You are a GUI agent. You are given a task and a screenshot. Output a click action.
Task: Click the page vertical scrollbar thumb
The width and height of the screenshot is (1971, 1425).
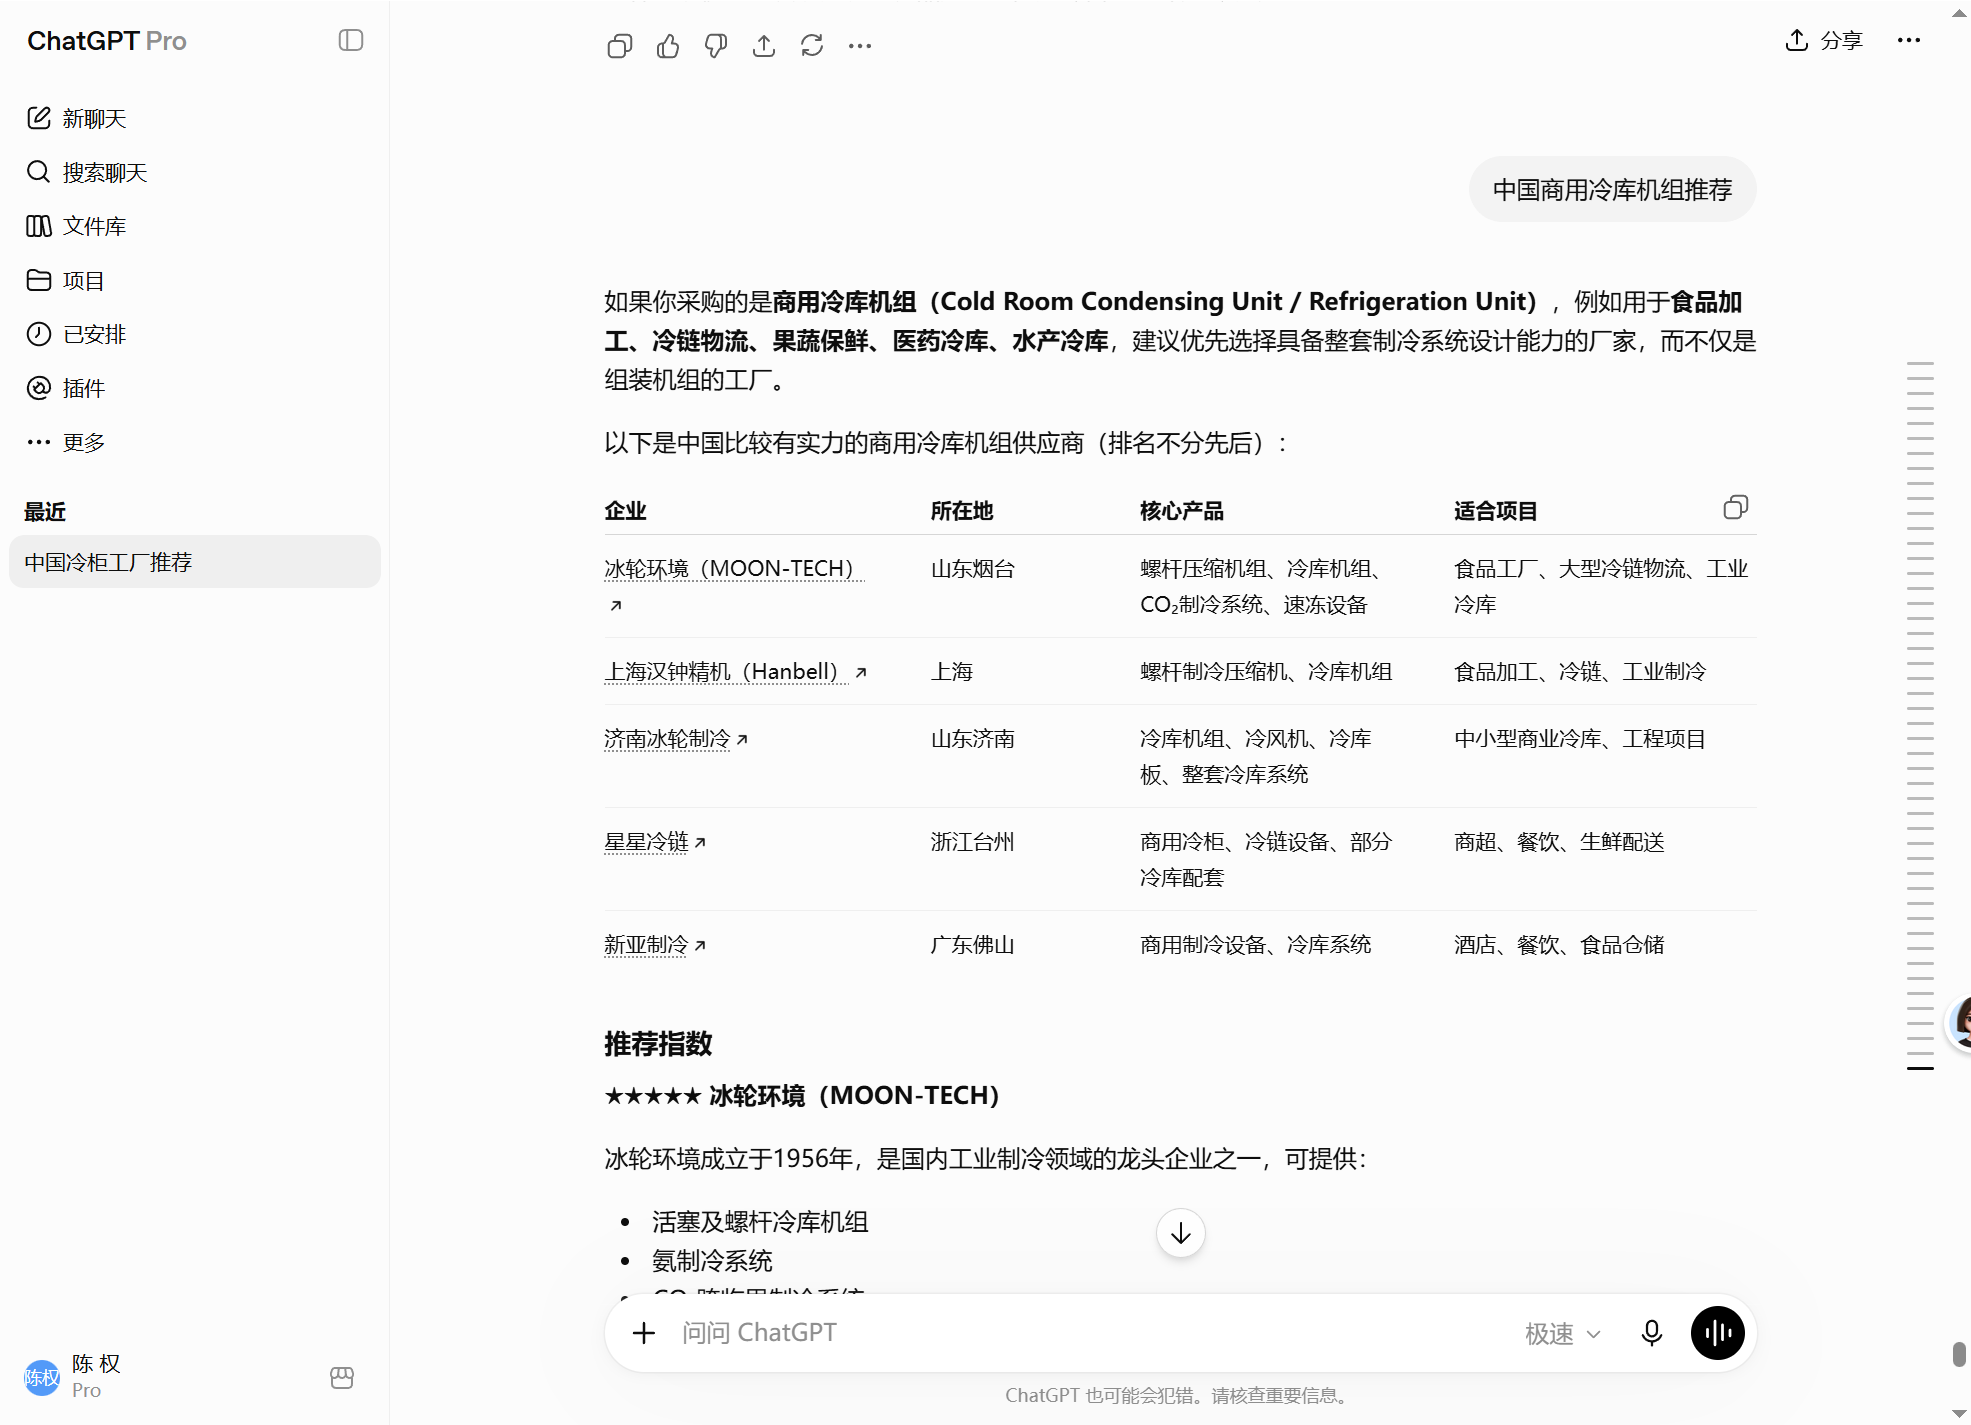pyautogui.click(x=1960, y=1354)
